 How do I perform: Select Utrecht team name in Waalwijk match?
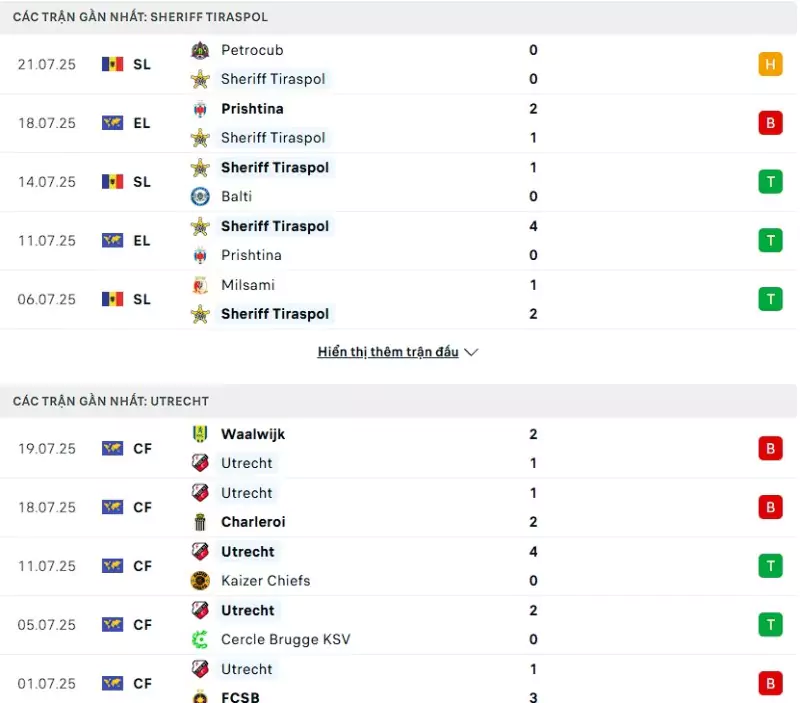coord(246,463)
